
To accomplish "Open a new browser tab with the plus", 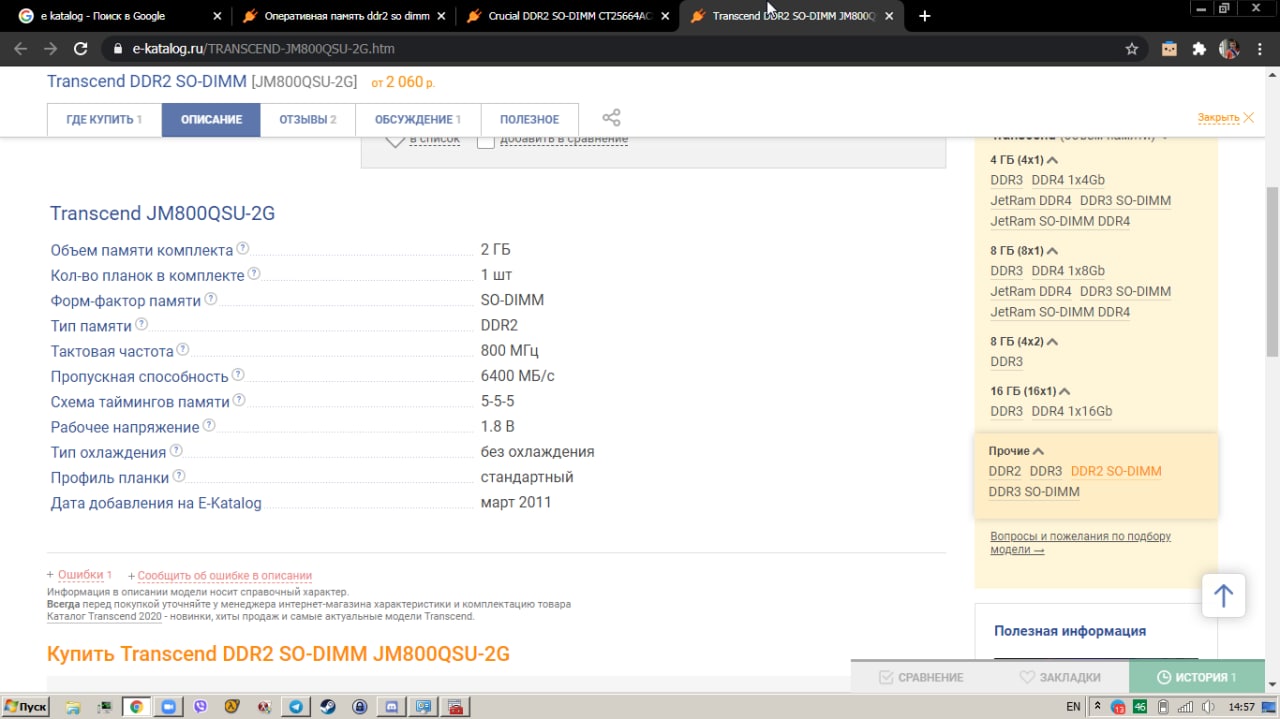I will tap(925, 16).
